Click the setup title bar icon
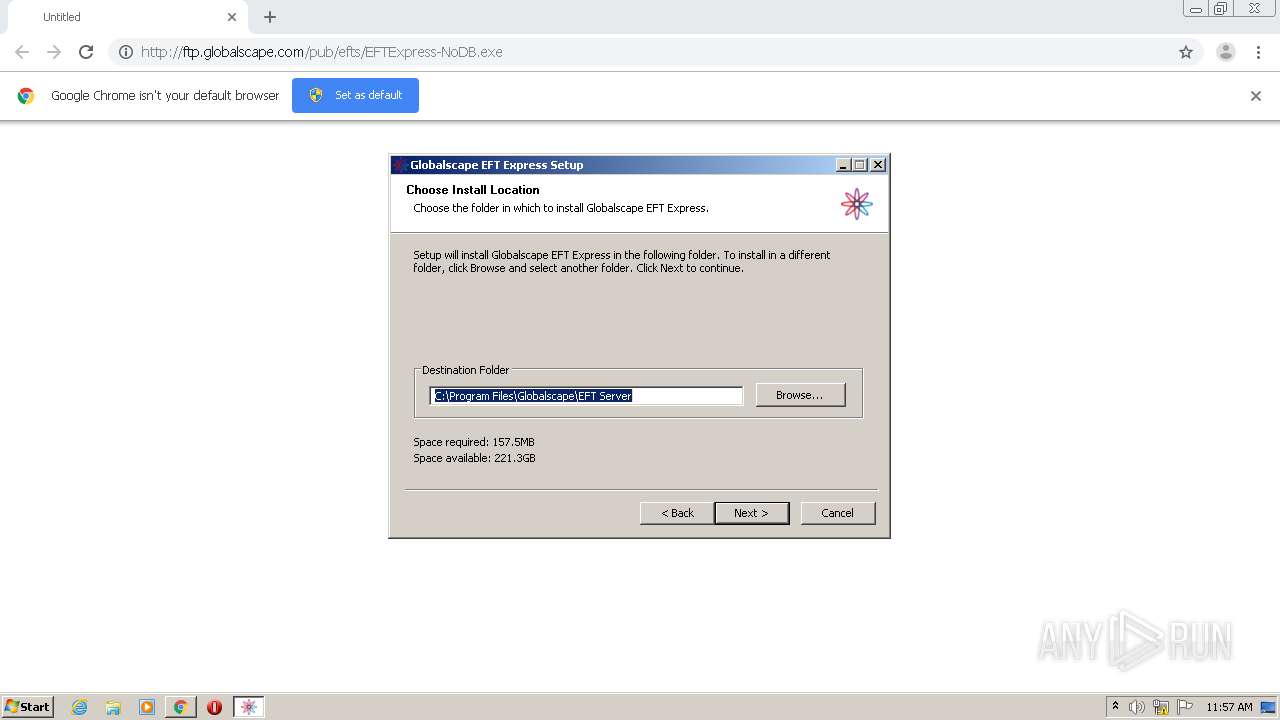This screenshot has height=720, width=1280. pos(400,165)
